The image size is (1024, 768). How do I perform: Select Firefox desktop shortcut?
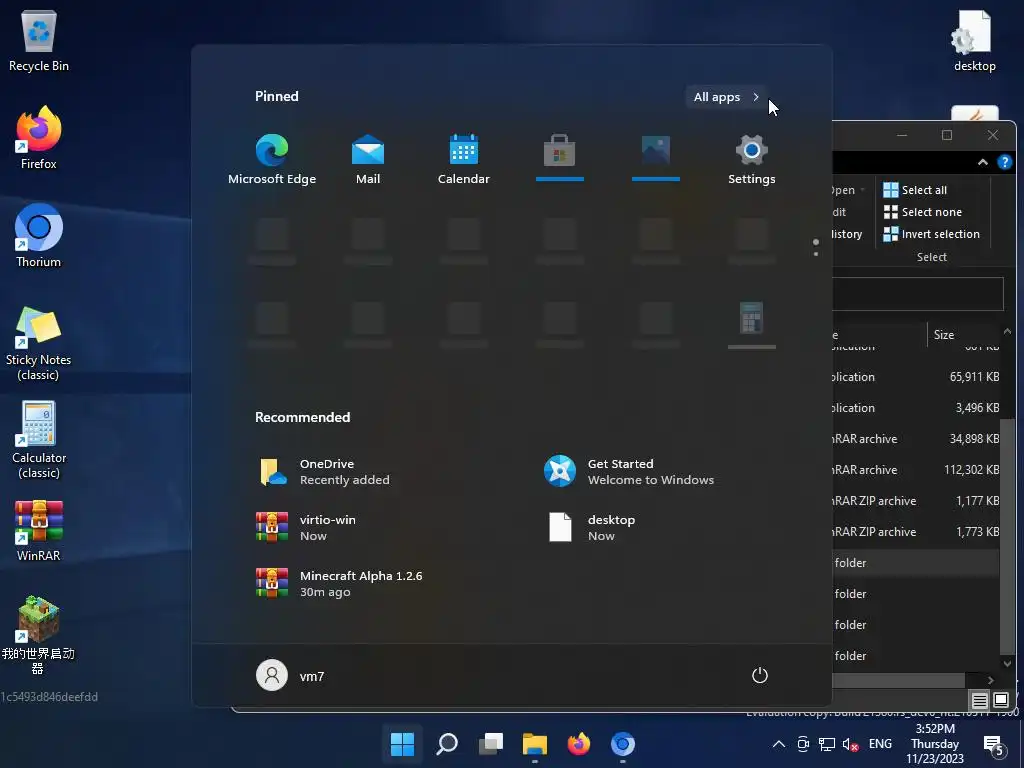tap(39, 138)
